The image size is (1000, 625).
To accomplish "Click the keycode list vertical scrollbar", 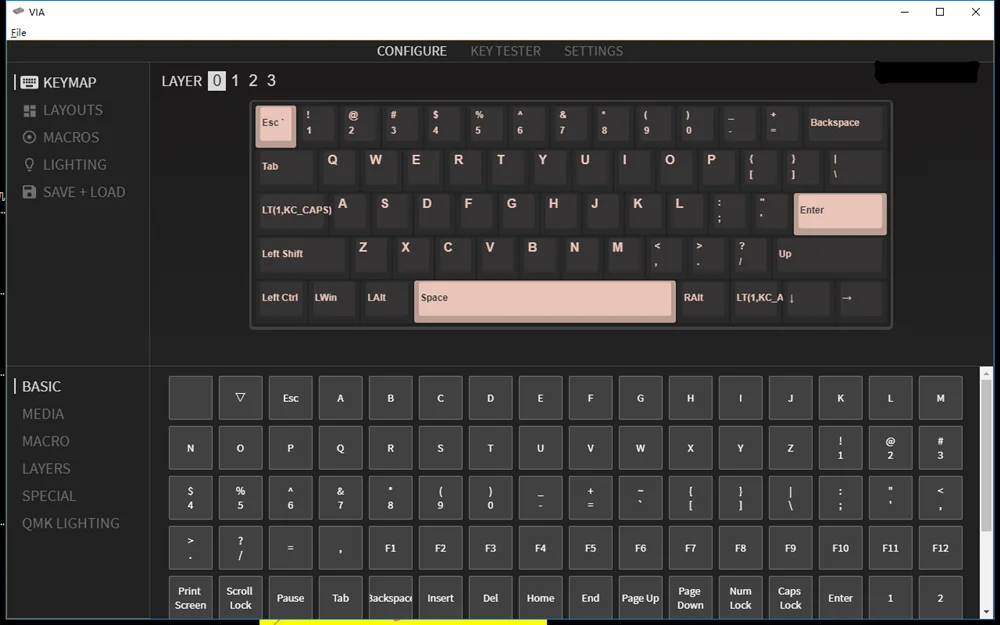I will click(x=986, y=450).
